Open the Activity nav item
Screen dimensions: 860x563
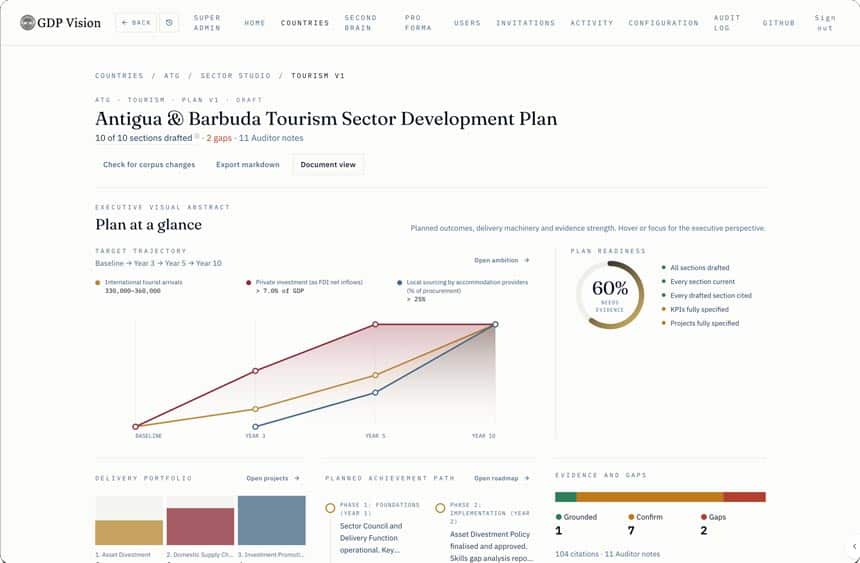coord(592,22)
